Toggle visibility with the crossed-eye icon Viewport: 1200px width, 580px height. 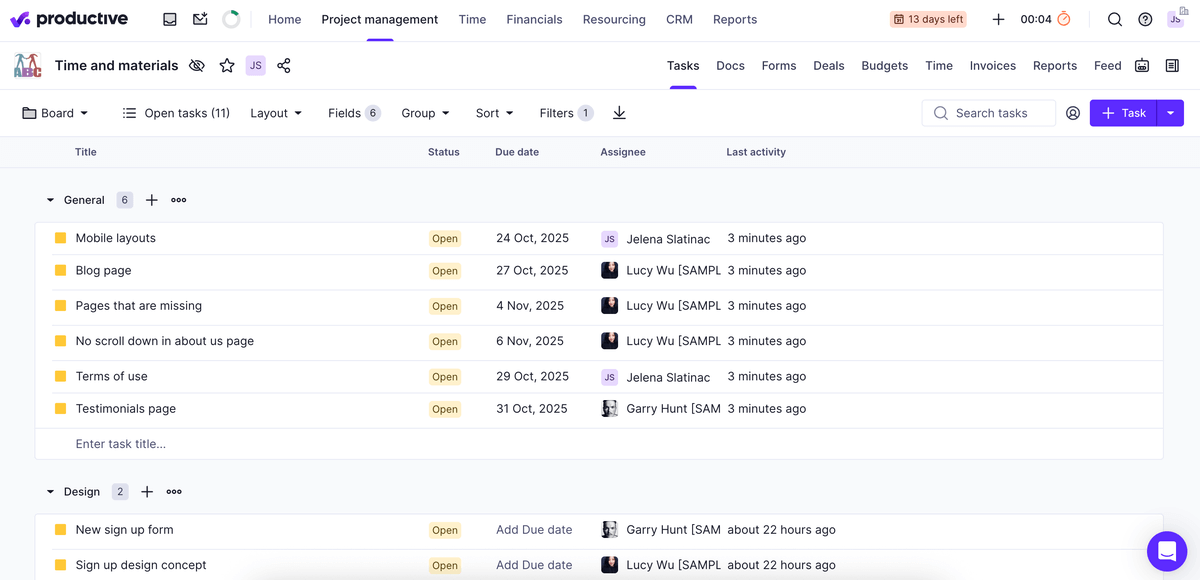196,65
